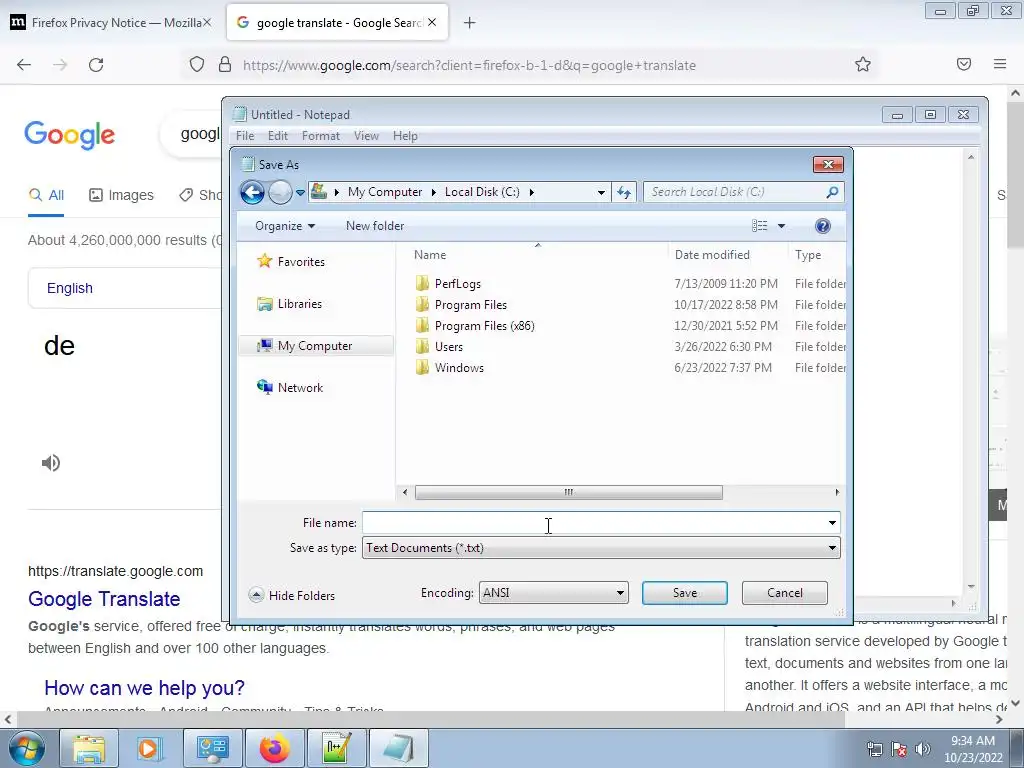Open Notepad Help menu

point(405,136)
